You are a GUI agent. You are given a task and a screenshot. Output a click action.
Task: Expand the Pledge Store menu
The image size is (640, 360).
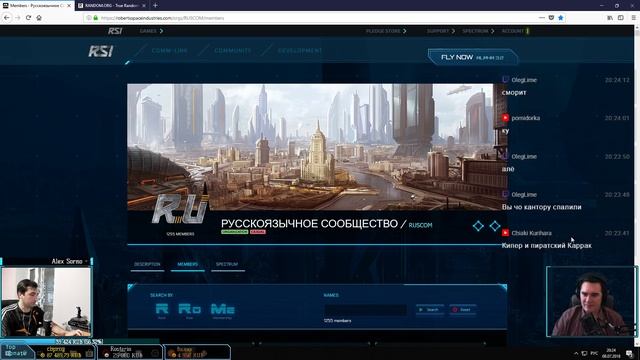(386, 31)
